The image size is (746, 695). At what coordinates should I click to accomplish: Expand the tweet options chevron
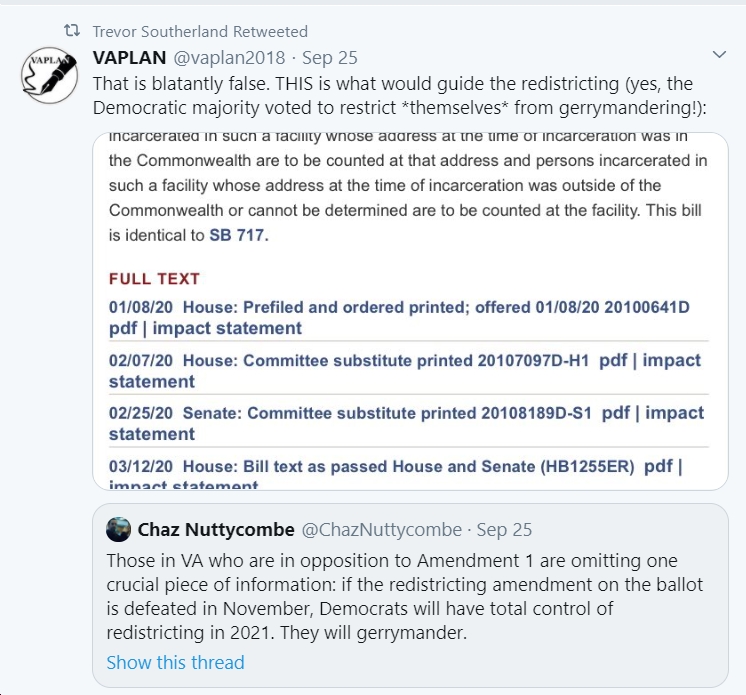pyautogui.click(x=719, y=55)
